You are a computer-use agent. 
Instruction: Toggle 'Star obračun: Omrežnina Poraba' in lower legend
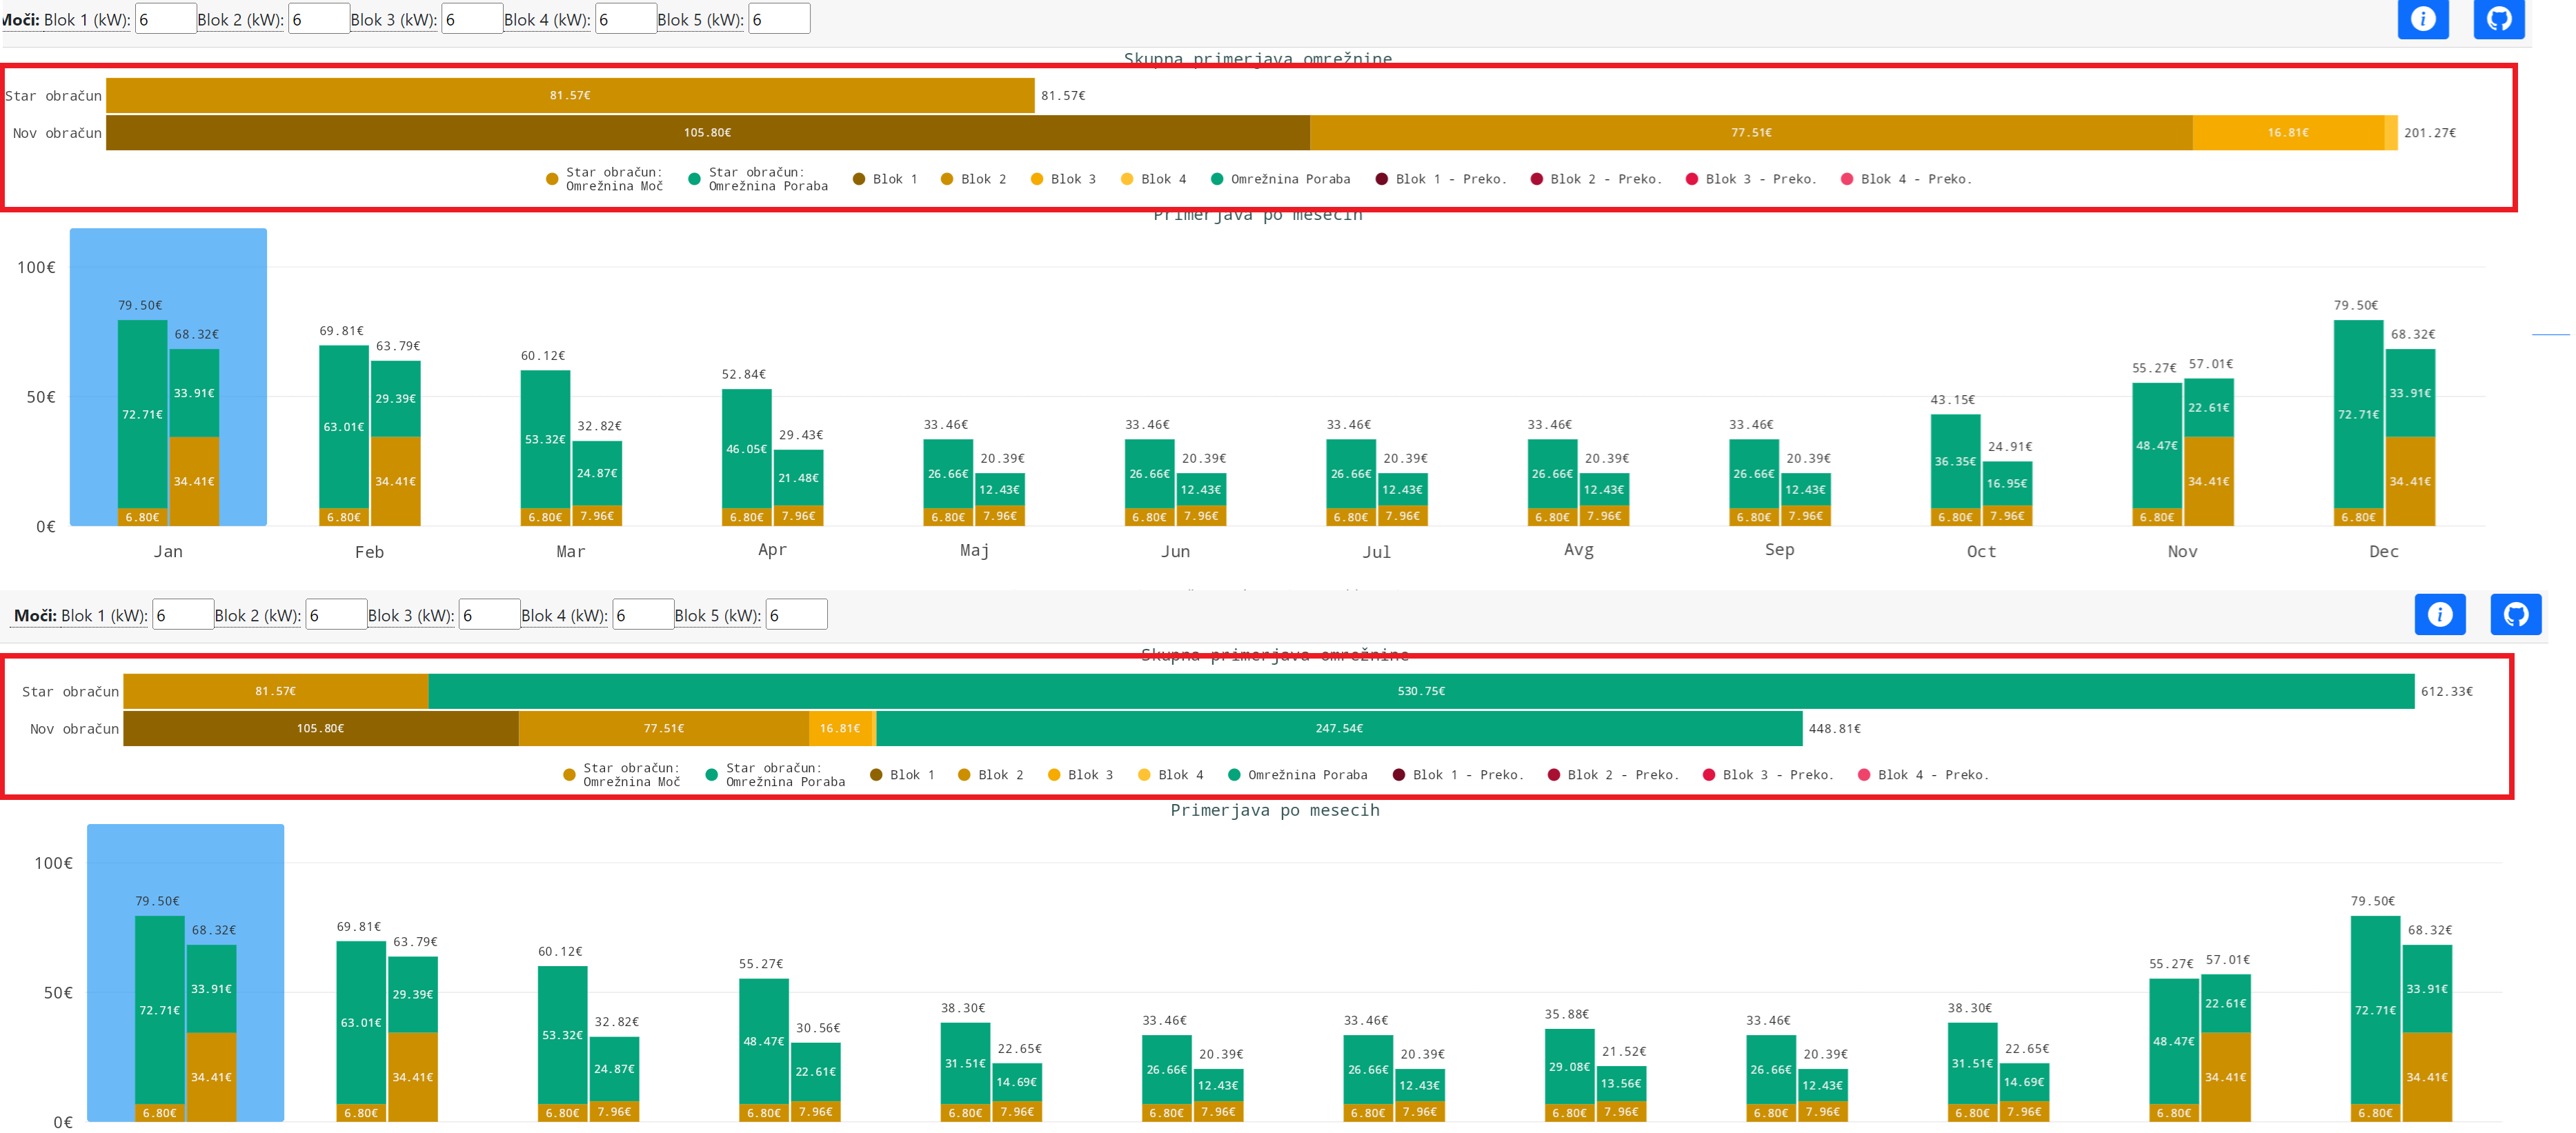(x=775, y=775)
